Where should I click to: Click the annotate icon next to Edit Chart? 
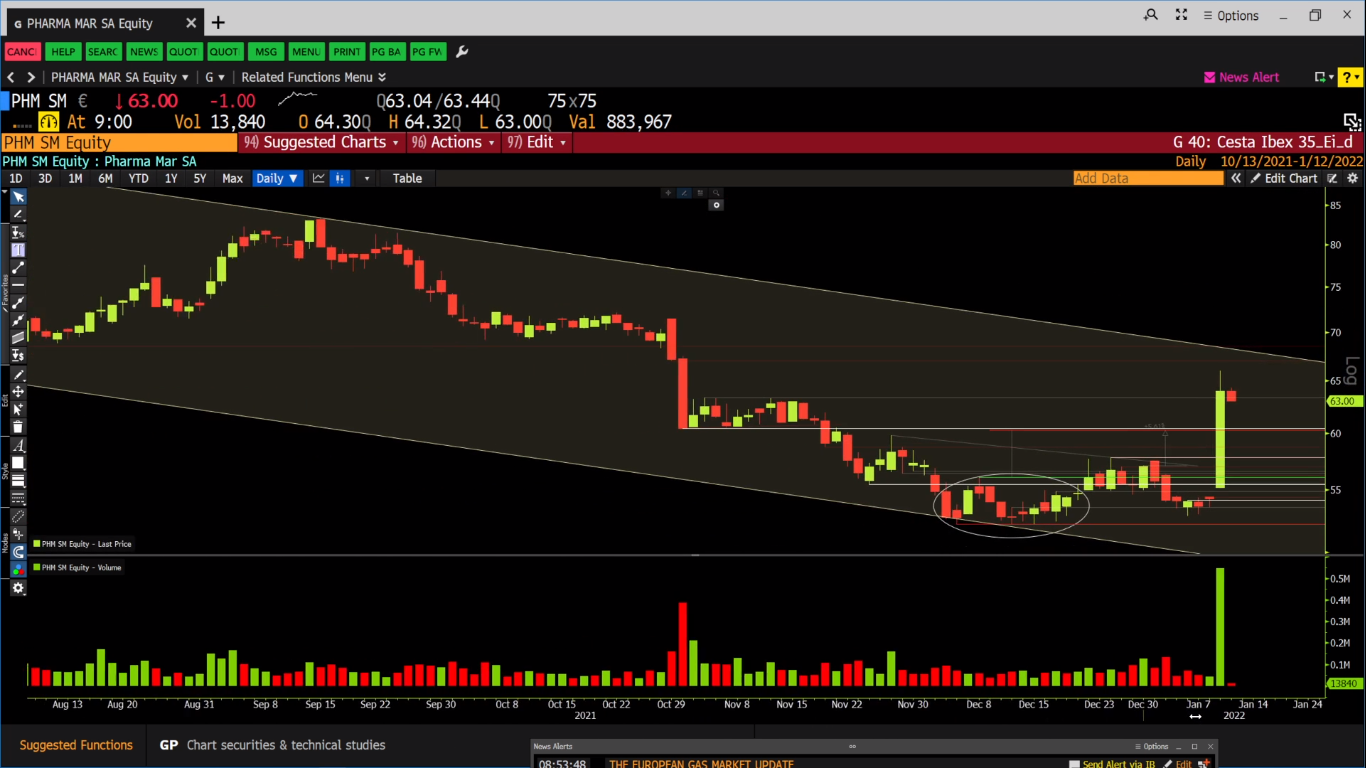[1332, 178]
